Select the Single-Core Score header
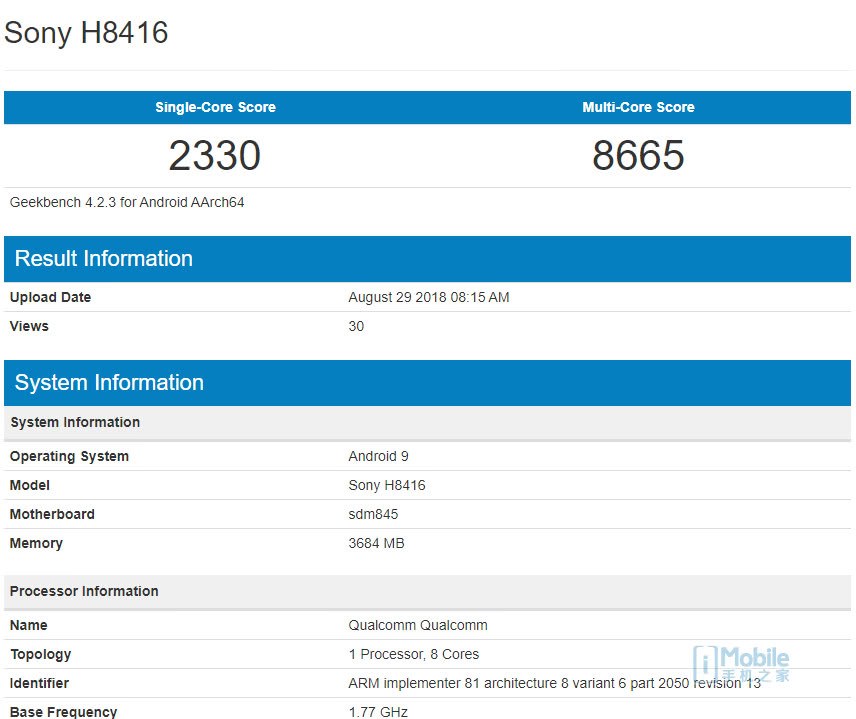The height and width of the screenshot is (719, 856). [215, 107]
